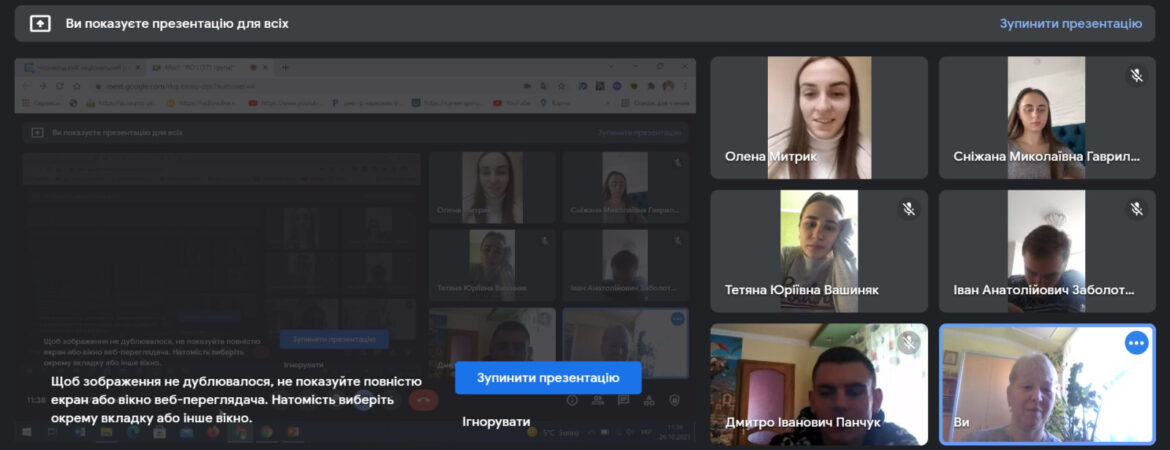Screen dimensions: 1170x450
Task: Click the name label 'Тетяна Юріївна Вашиняк'
Action: [801, 290]
